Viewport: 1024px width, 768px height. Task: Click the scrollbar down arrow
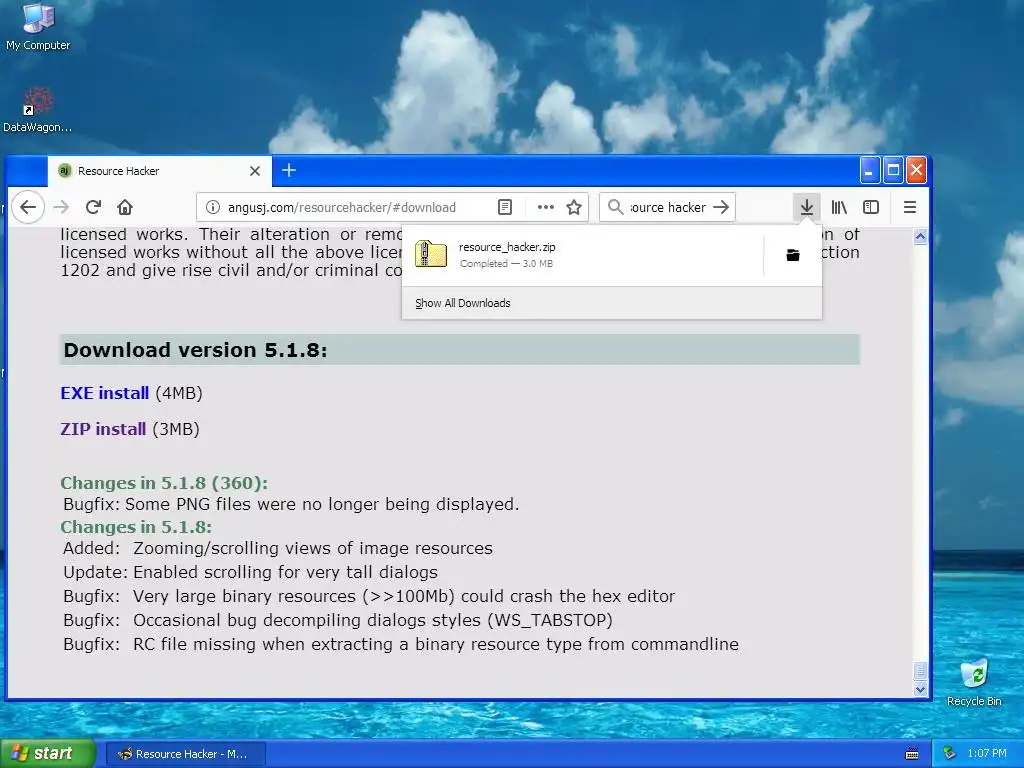[920, 689]
